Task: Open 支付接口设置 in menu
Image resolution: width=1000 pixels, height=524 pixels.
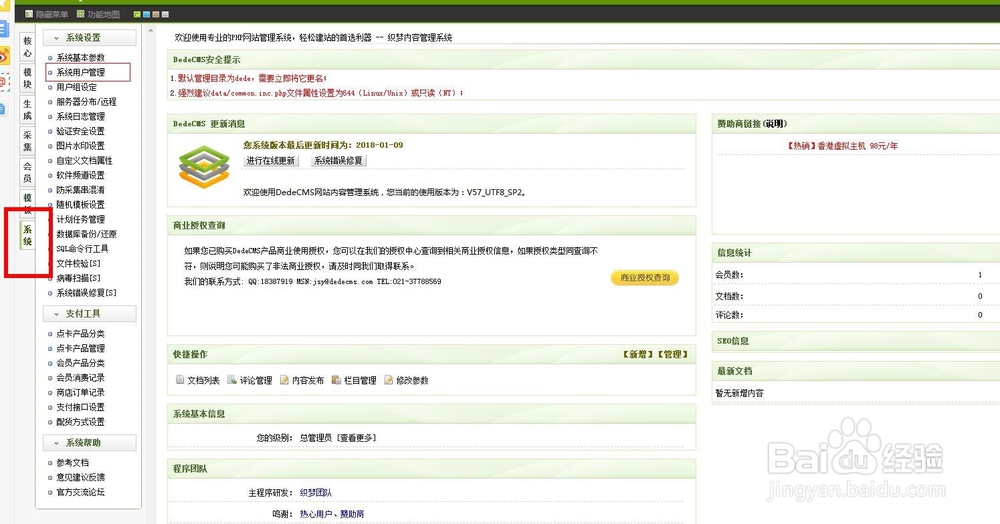Action: [x=80, y=407]
